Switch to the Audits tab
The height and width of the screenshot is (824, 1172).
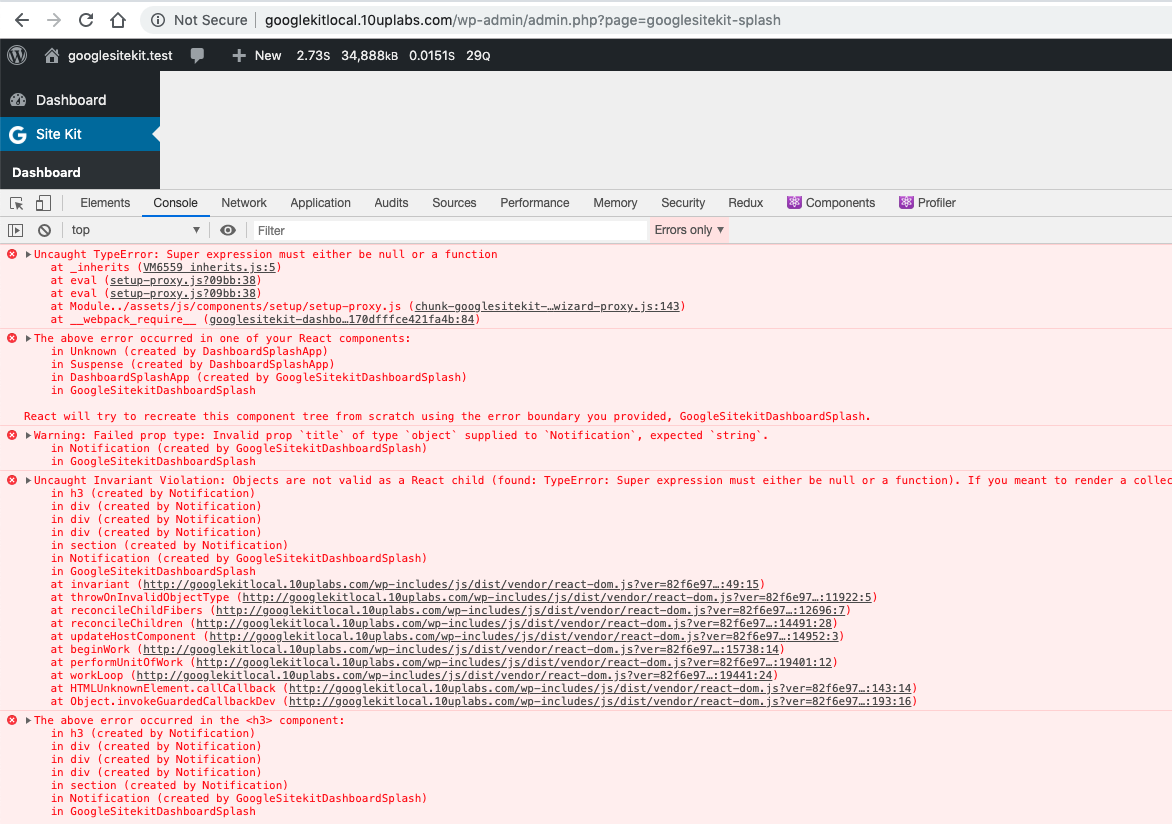391,203
